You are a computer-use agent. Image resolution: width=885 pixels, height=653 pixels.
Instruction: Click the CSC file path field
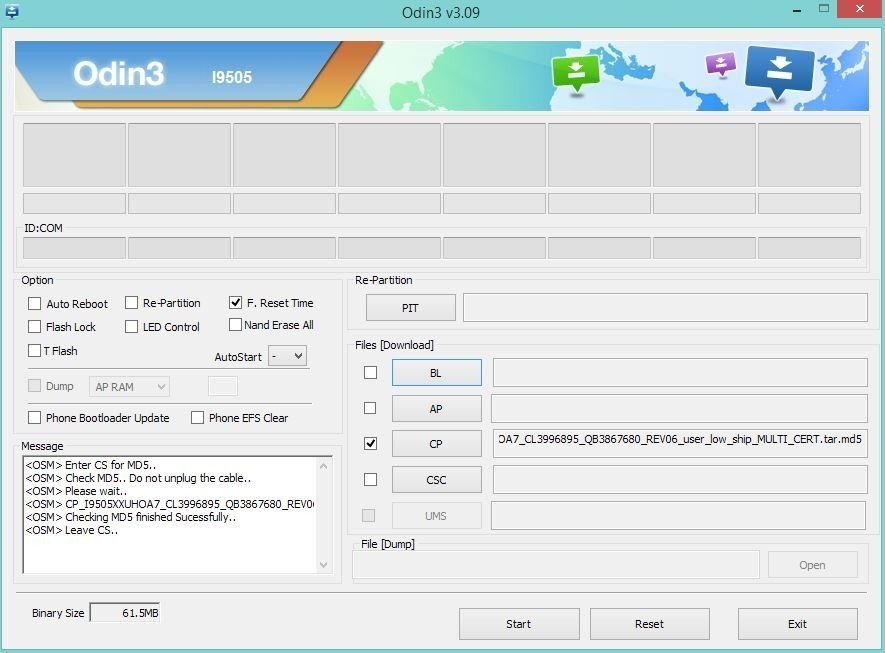click(680, 480)
